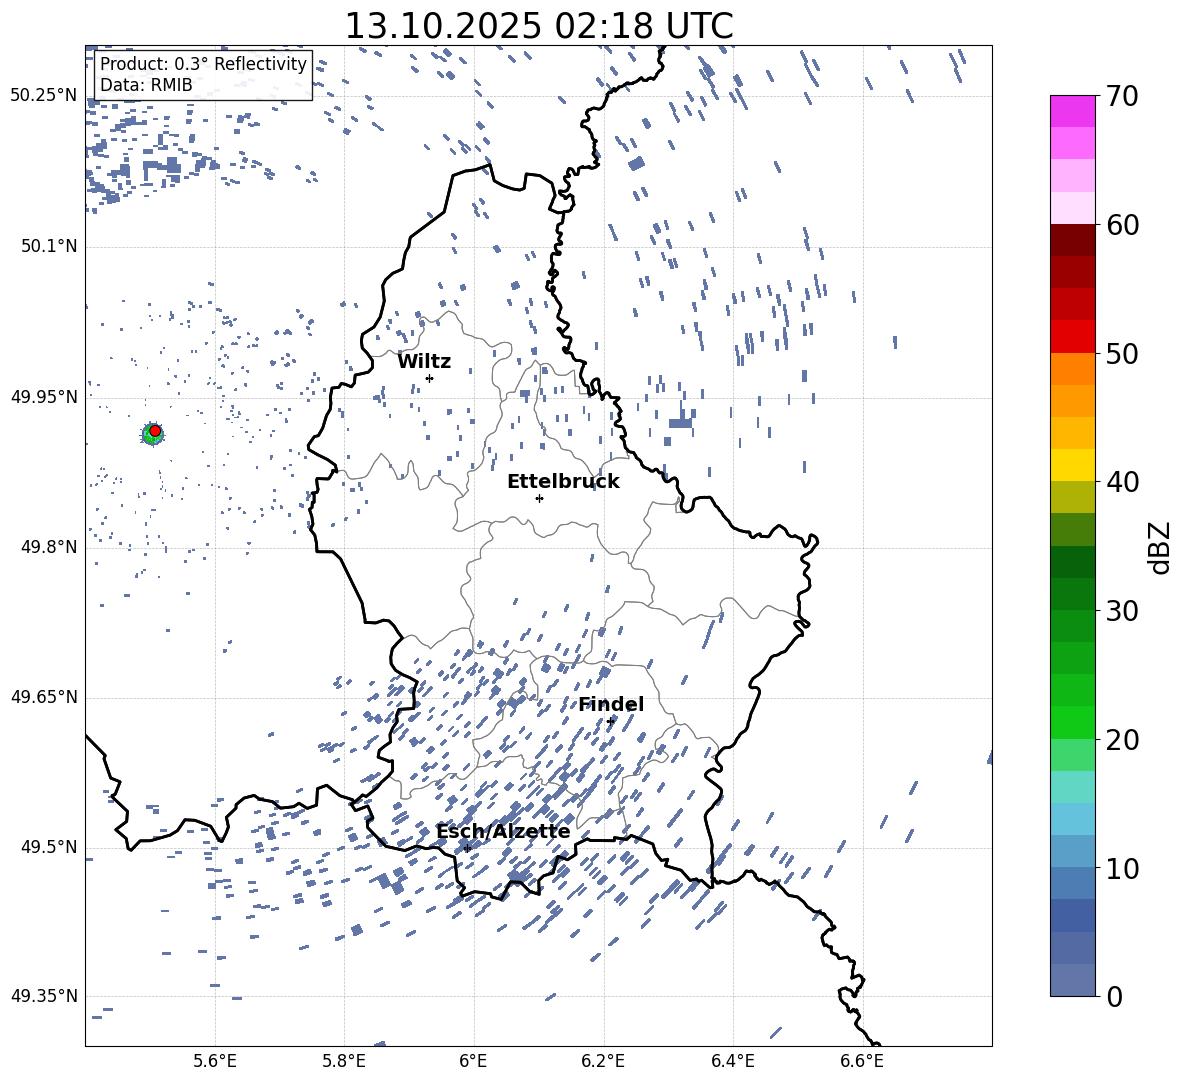Image resolution: width=1184 pixels, height=1081 pixels.
Task: Click the Findel station cross marker
Action: [610, 721]
